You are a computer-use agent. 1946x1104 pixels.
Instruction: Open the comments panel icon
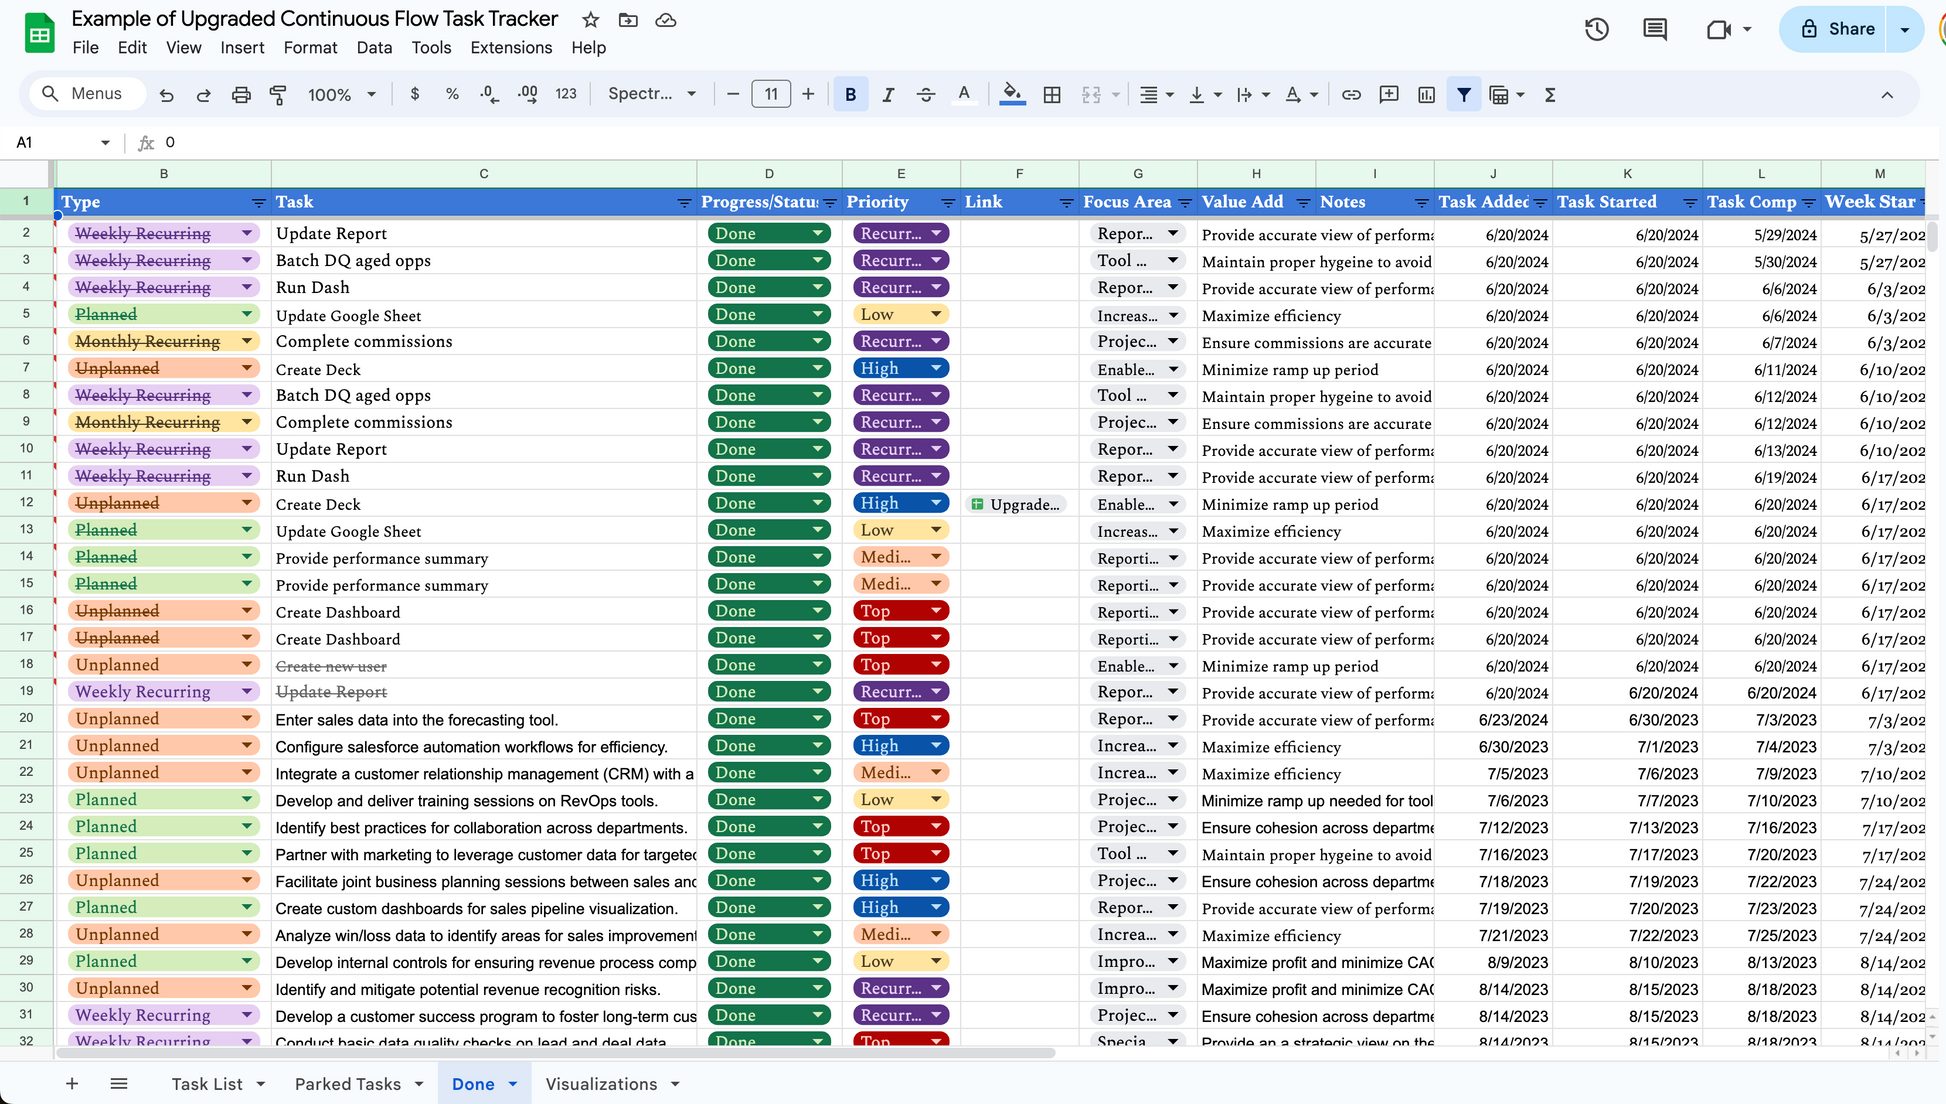click(x=1655, y=29)
